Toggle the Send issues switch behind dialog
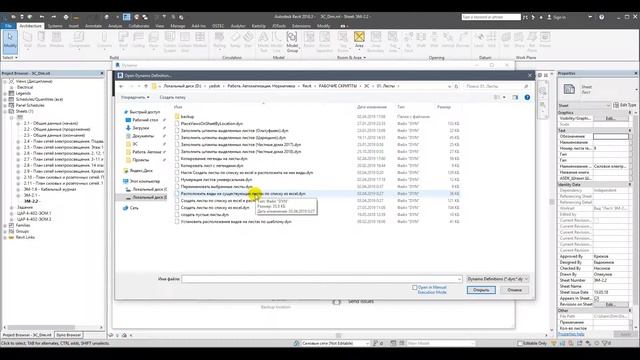640x360 pixels. pyautogui.click(x=337, y=302)
